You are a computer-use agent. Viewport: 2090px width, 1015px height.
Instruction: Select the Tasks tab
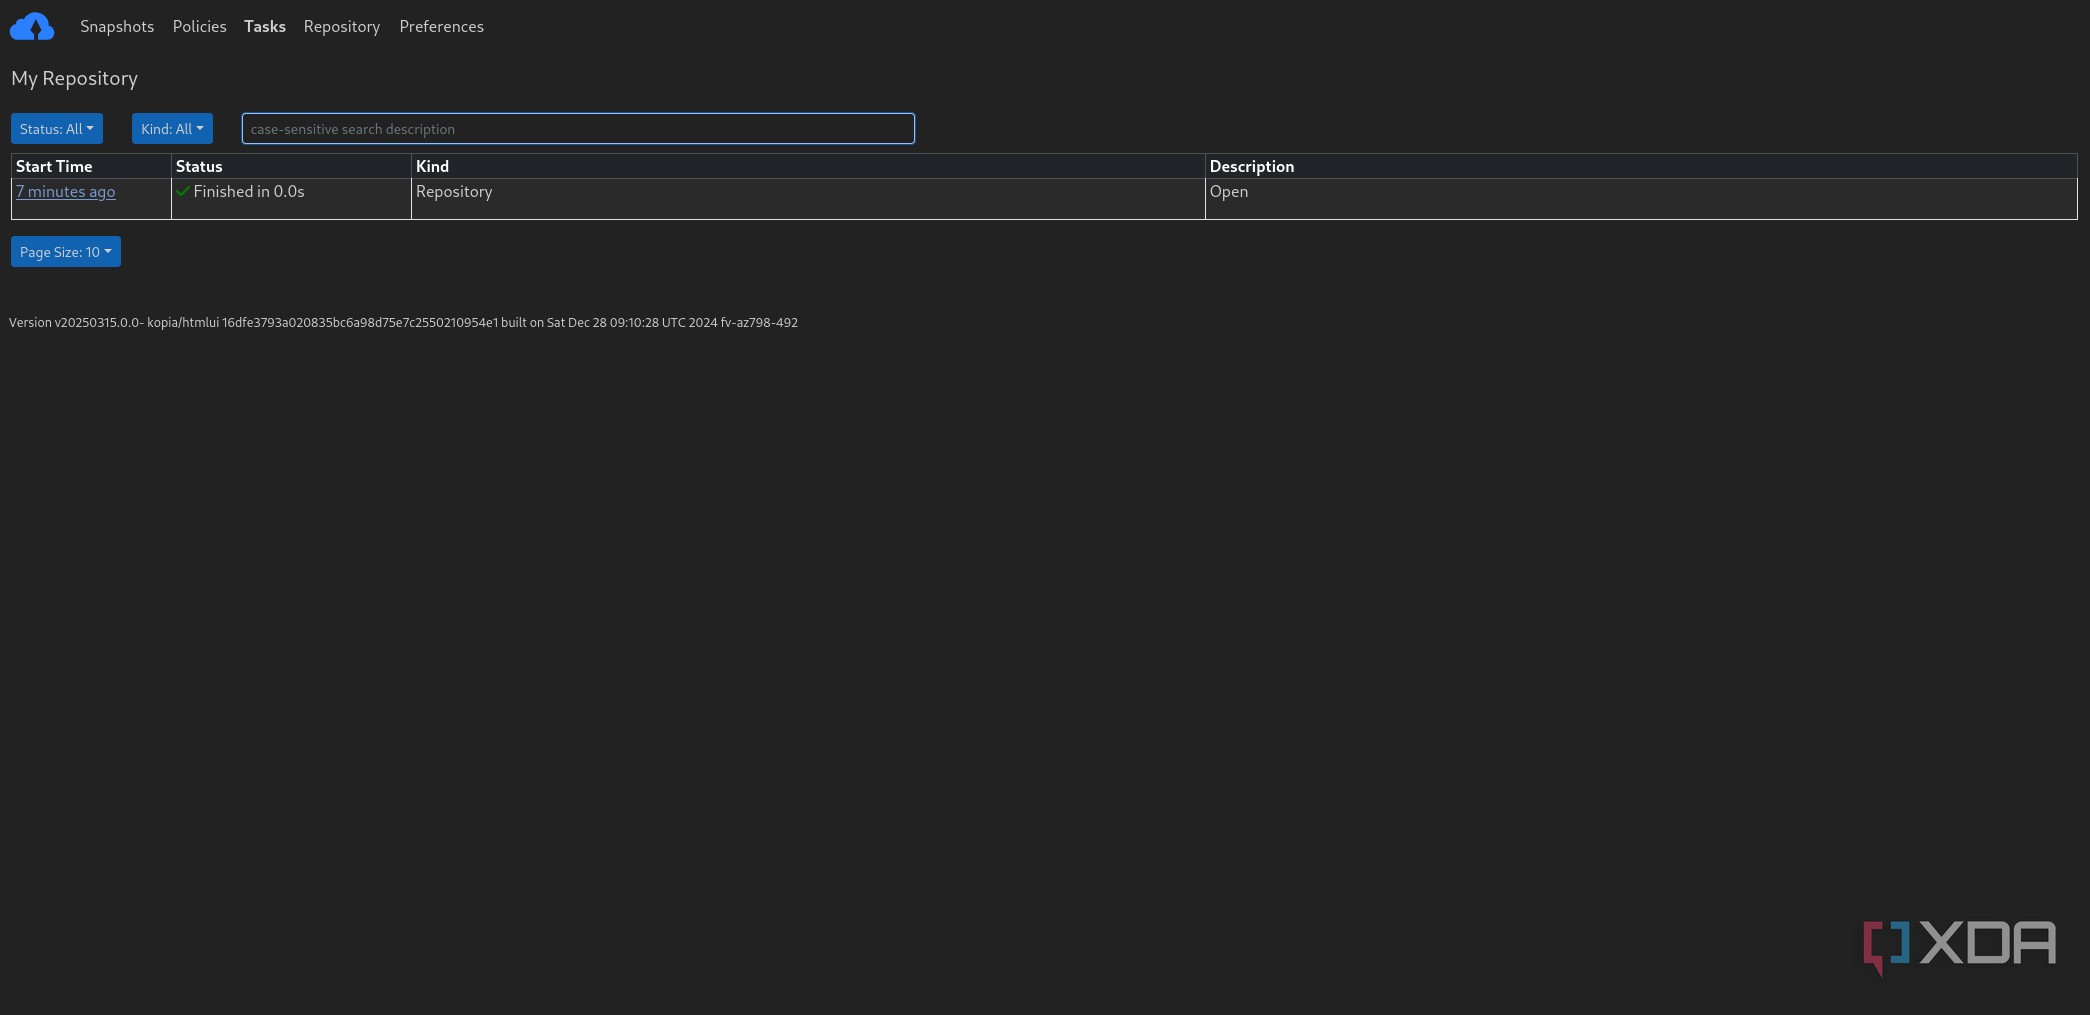coord(265,27)
